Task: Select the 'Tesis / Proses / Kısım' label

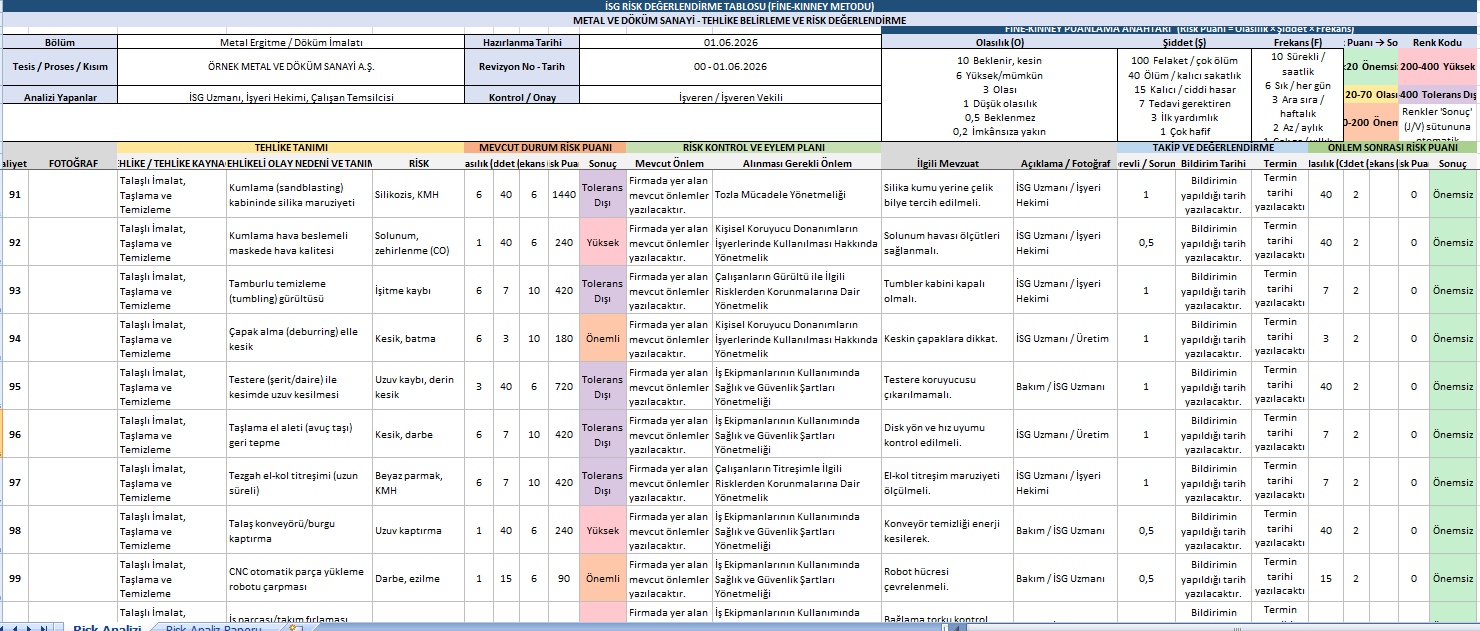Action: coord(60,66)
